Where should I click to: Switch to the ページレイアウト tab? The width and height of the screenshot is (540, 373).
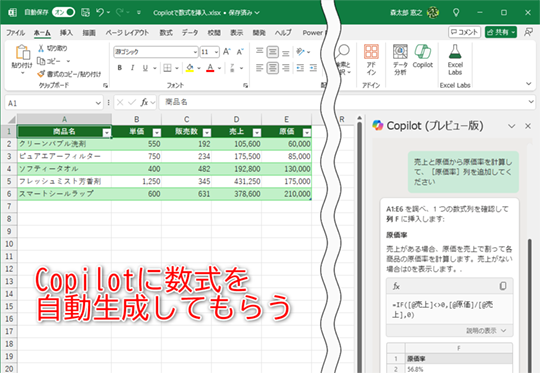coord(127,33)
